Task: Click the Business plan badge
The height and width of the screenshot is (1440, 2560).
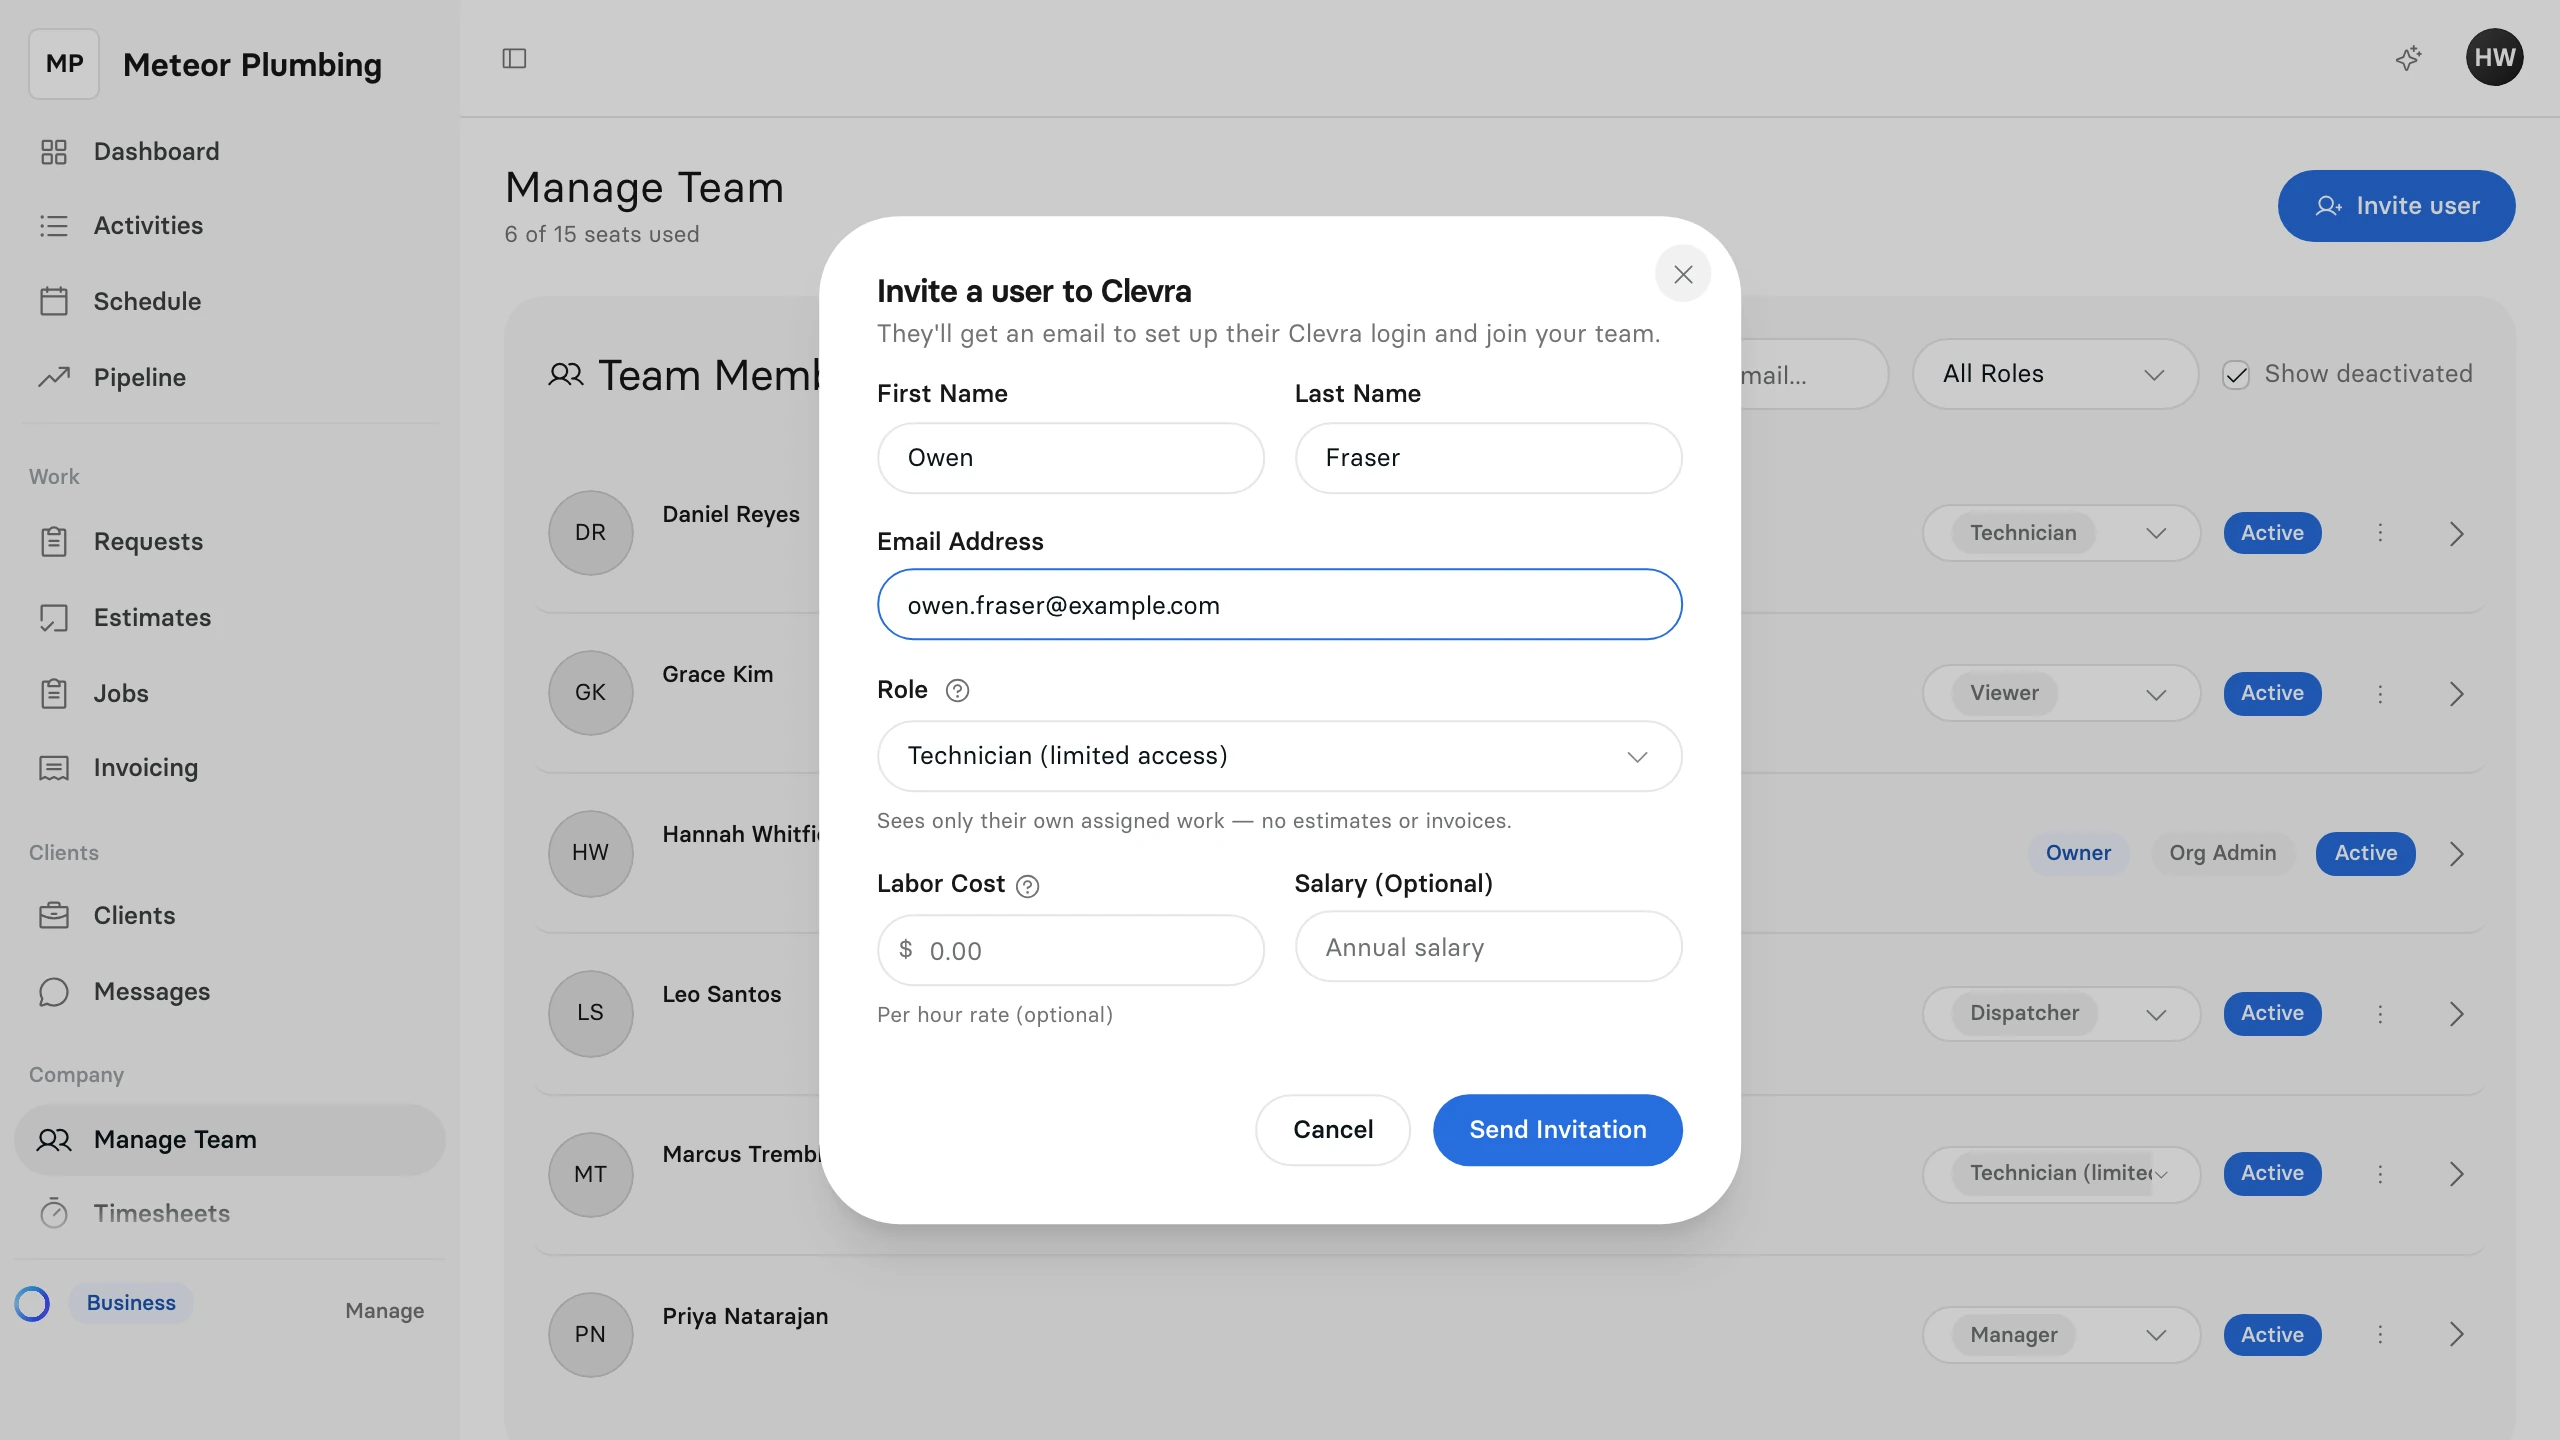Action: pyautogui.click(x=131, y=1303)
